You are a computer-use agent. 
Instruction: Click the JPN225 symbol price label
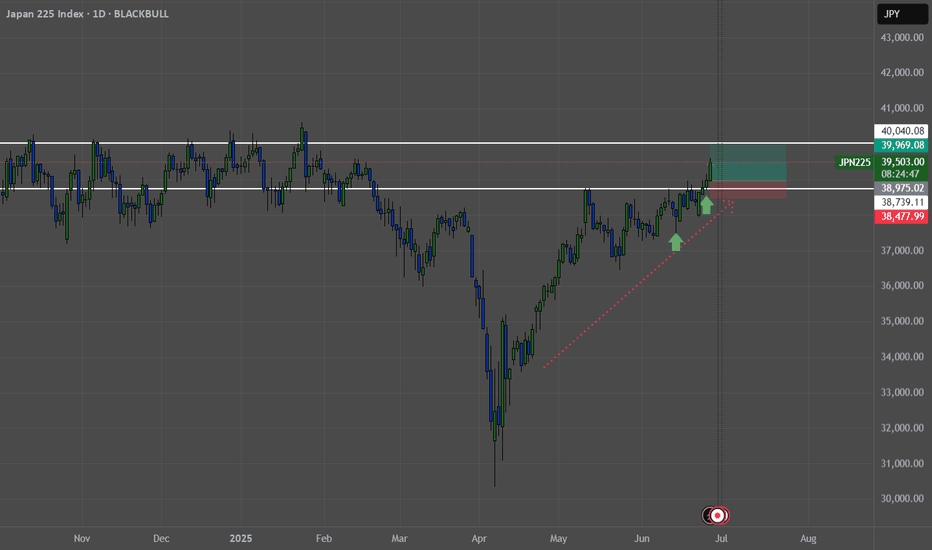pos(854,162)
